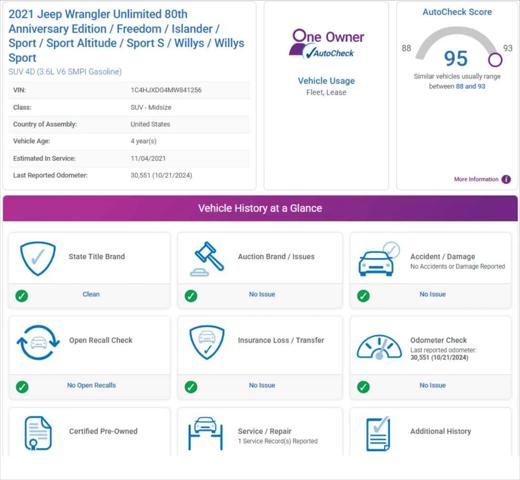Click the State Title Brand label
This screenshot has height=480, width=520.
click(97, 256)
